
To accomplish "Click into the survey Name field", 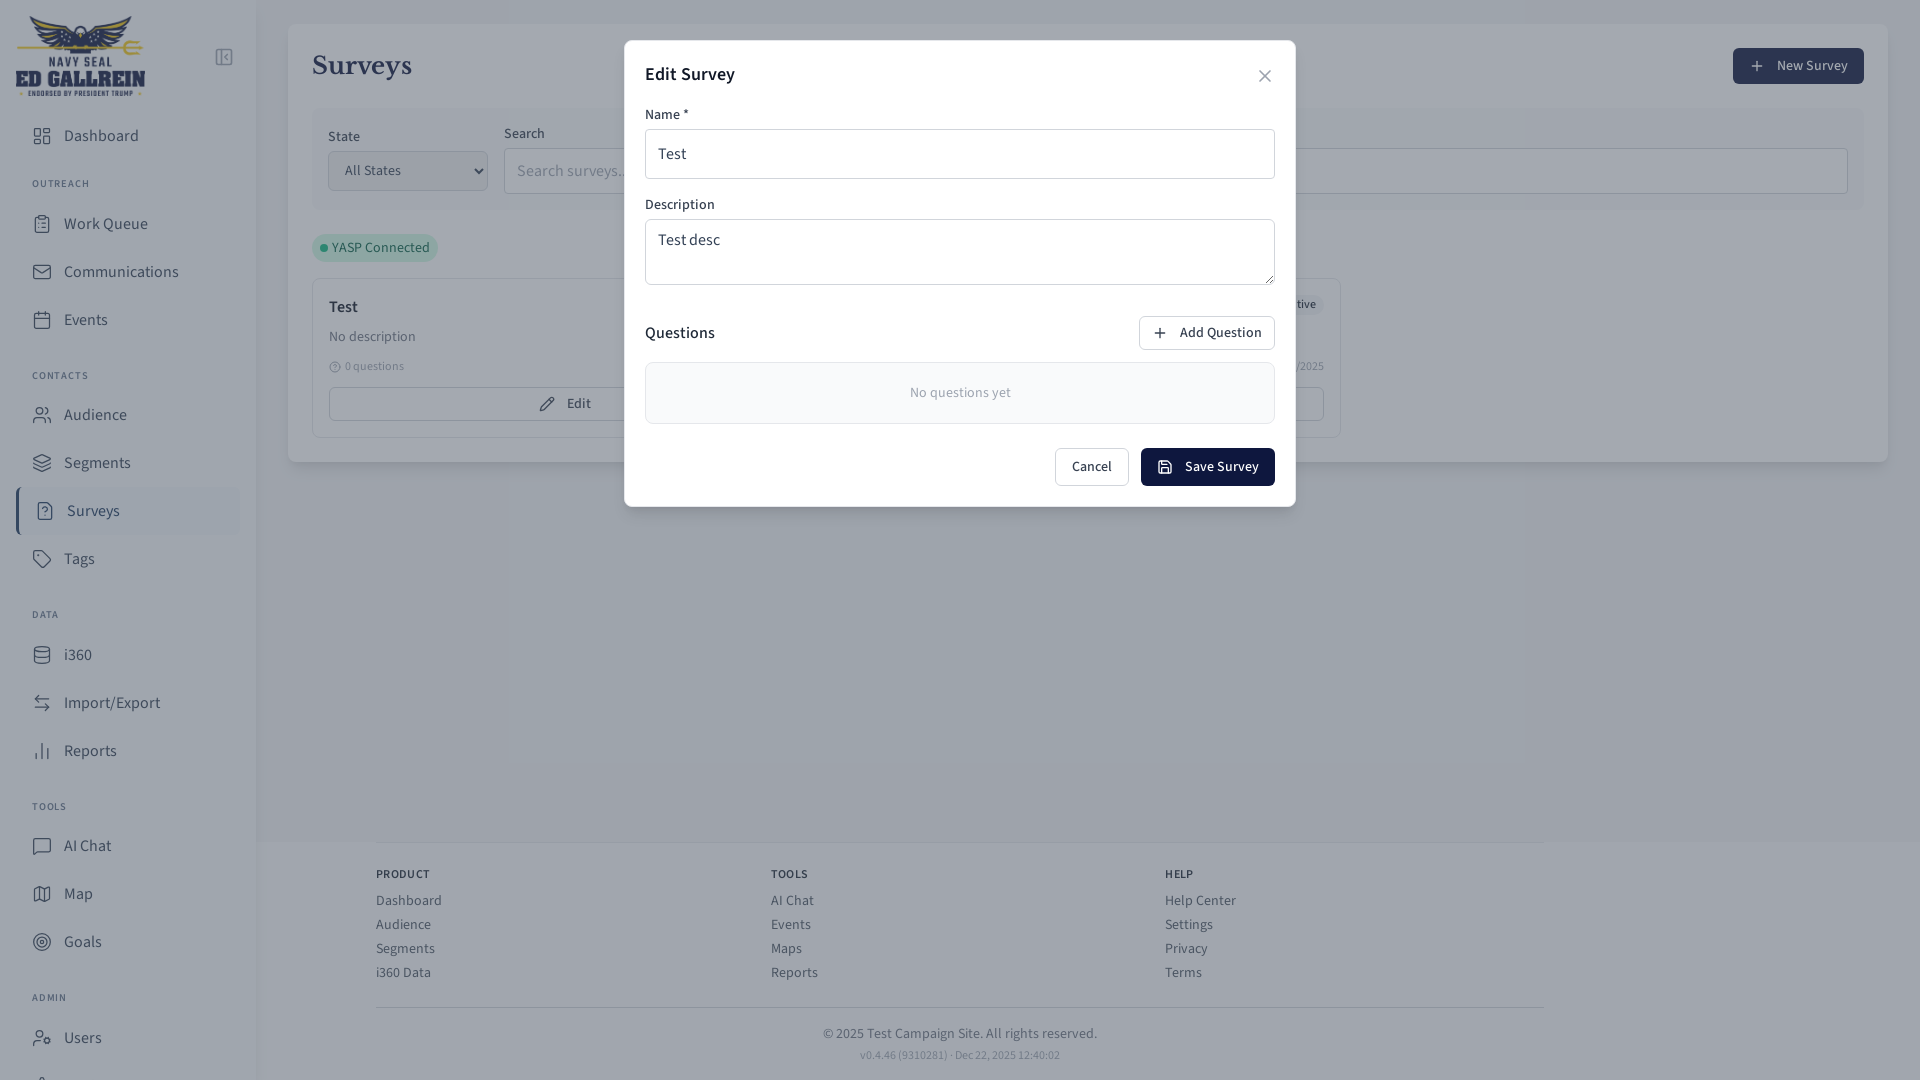I will pos(959,154).
